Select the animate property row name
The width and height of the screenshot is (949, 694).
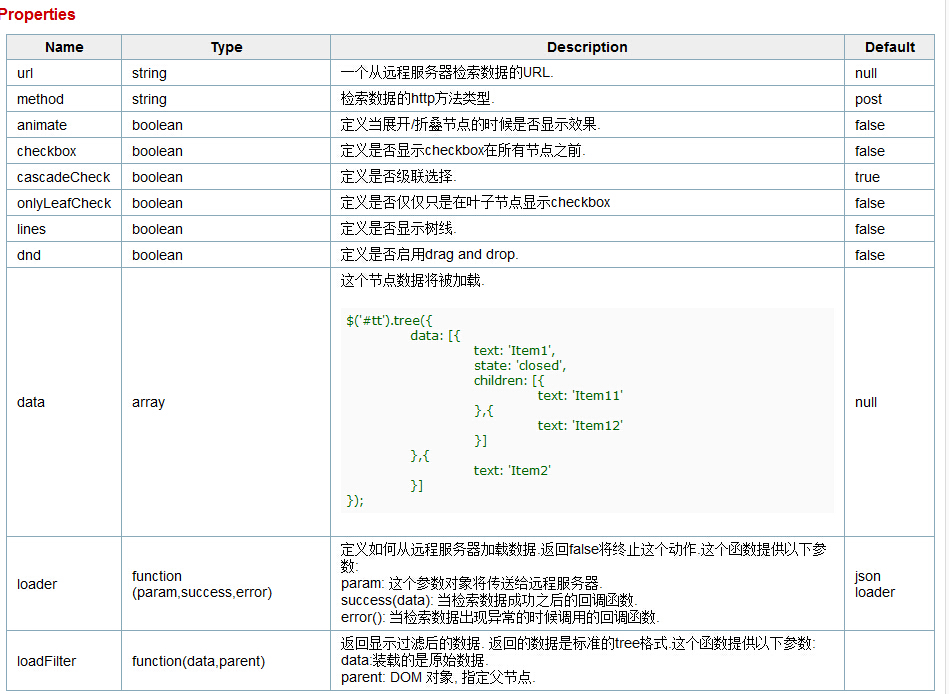(42, 125)
